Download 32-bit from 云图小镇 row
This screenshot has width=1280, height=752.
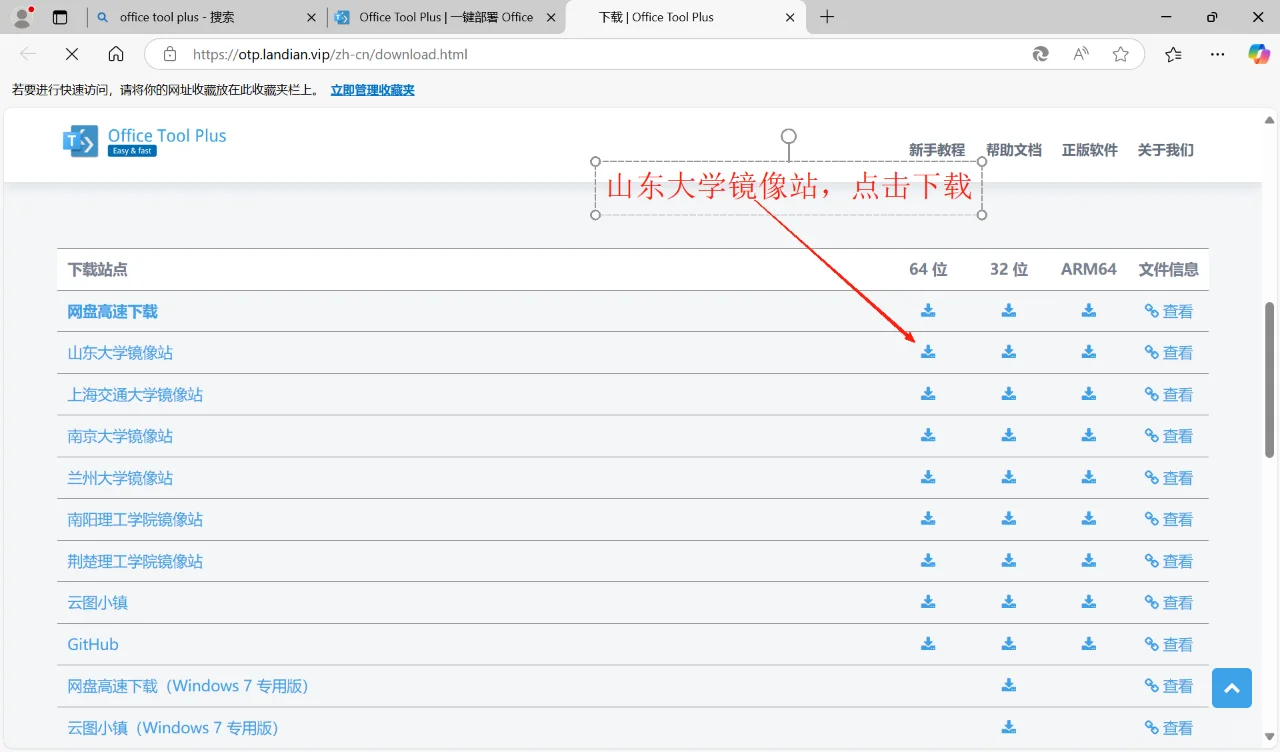click(x=1009, y=602)
